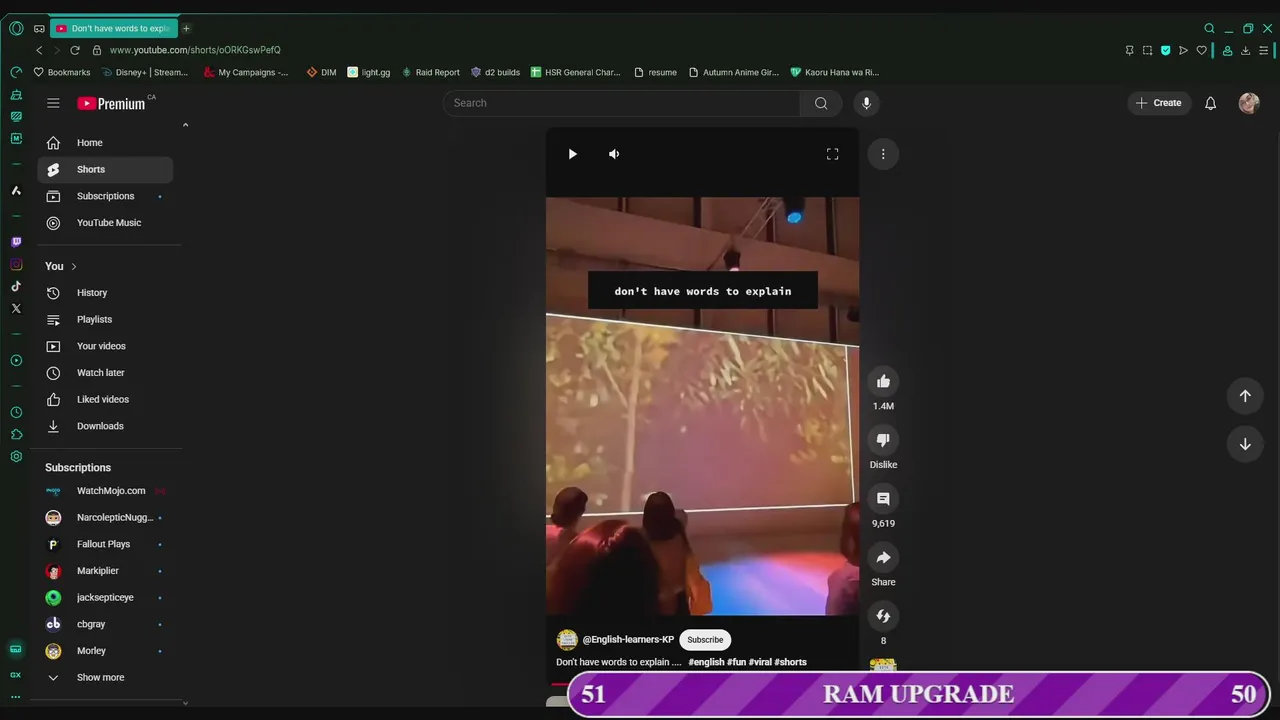Open the ad blocker shield icon
Image resolution: width=1280 pixels, height=720 pixels.
[1165, 50]
